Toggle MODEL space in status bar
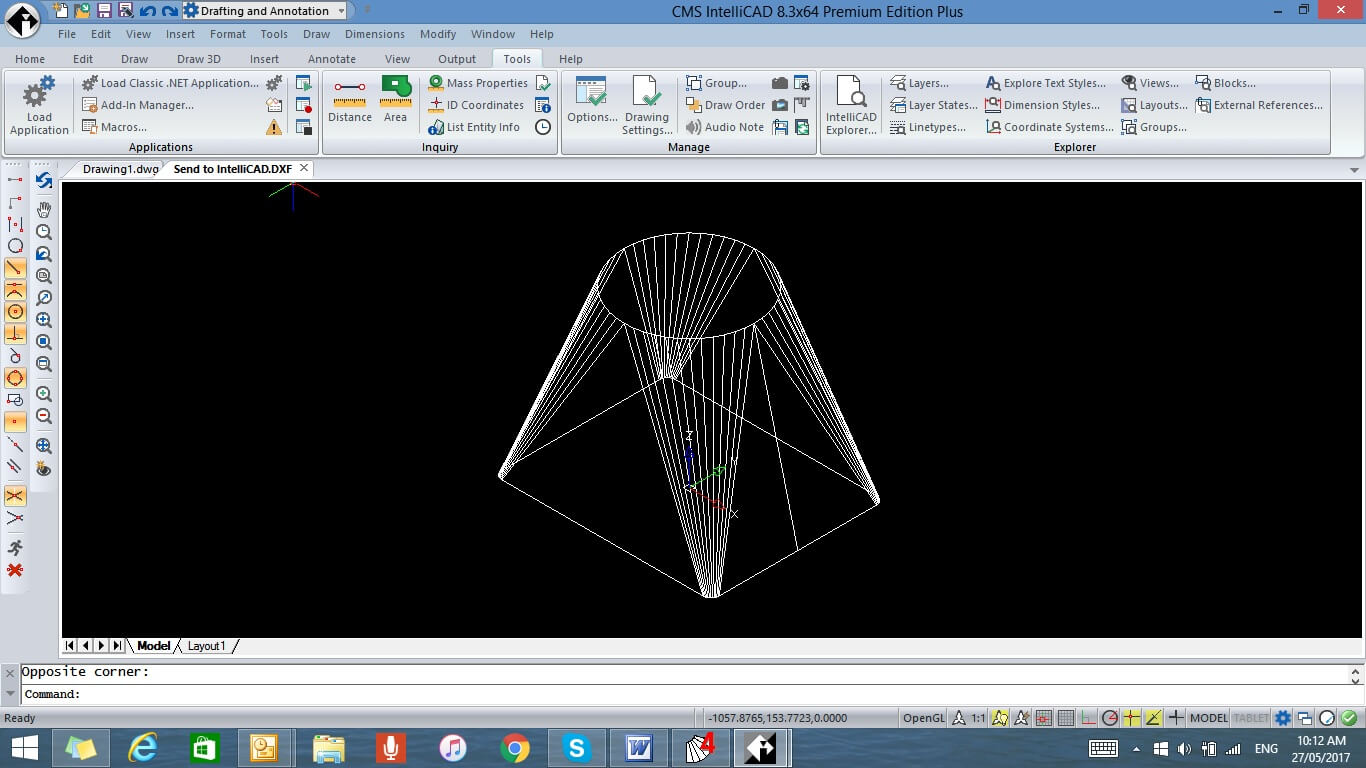1366x768 pixels. pyautogui.click(x=1208, y=718)
